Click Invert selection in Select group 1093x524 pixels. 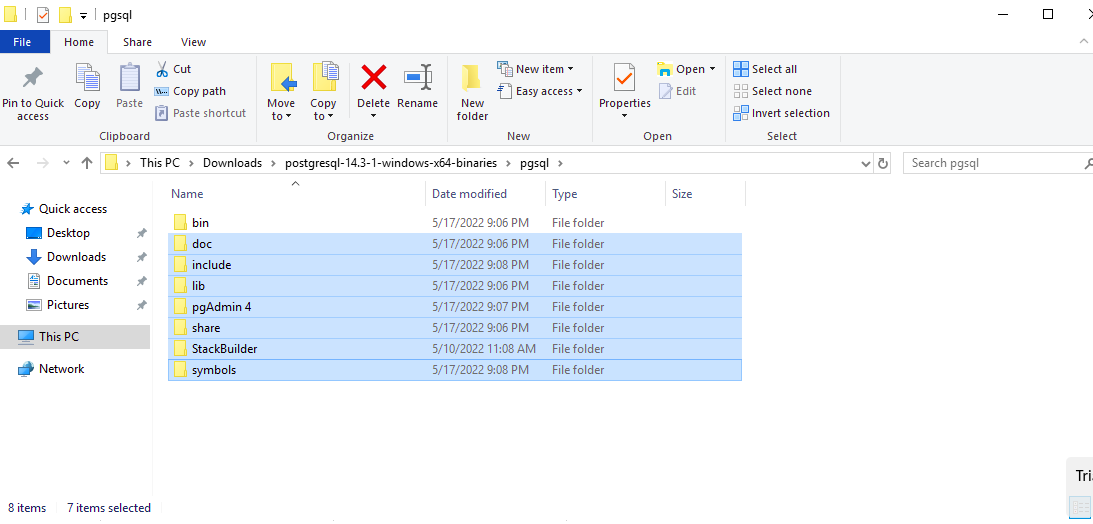click(781, 113)
